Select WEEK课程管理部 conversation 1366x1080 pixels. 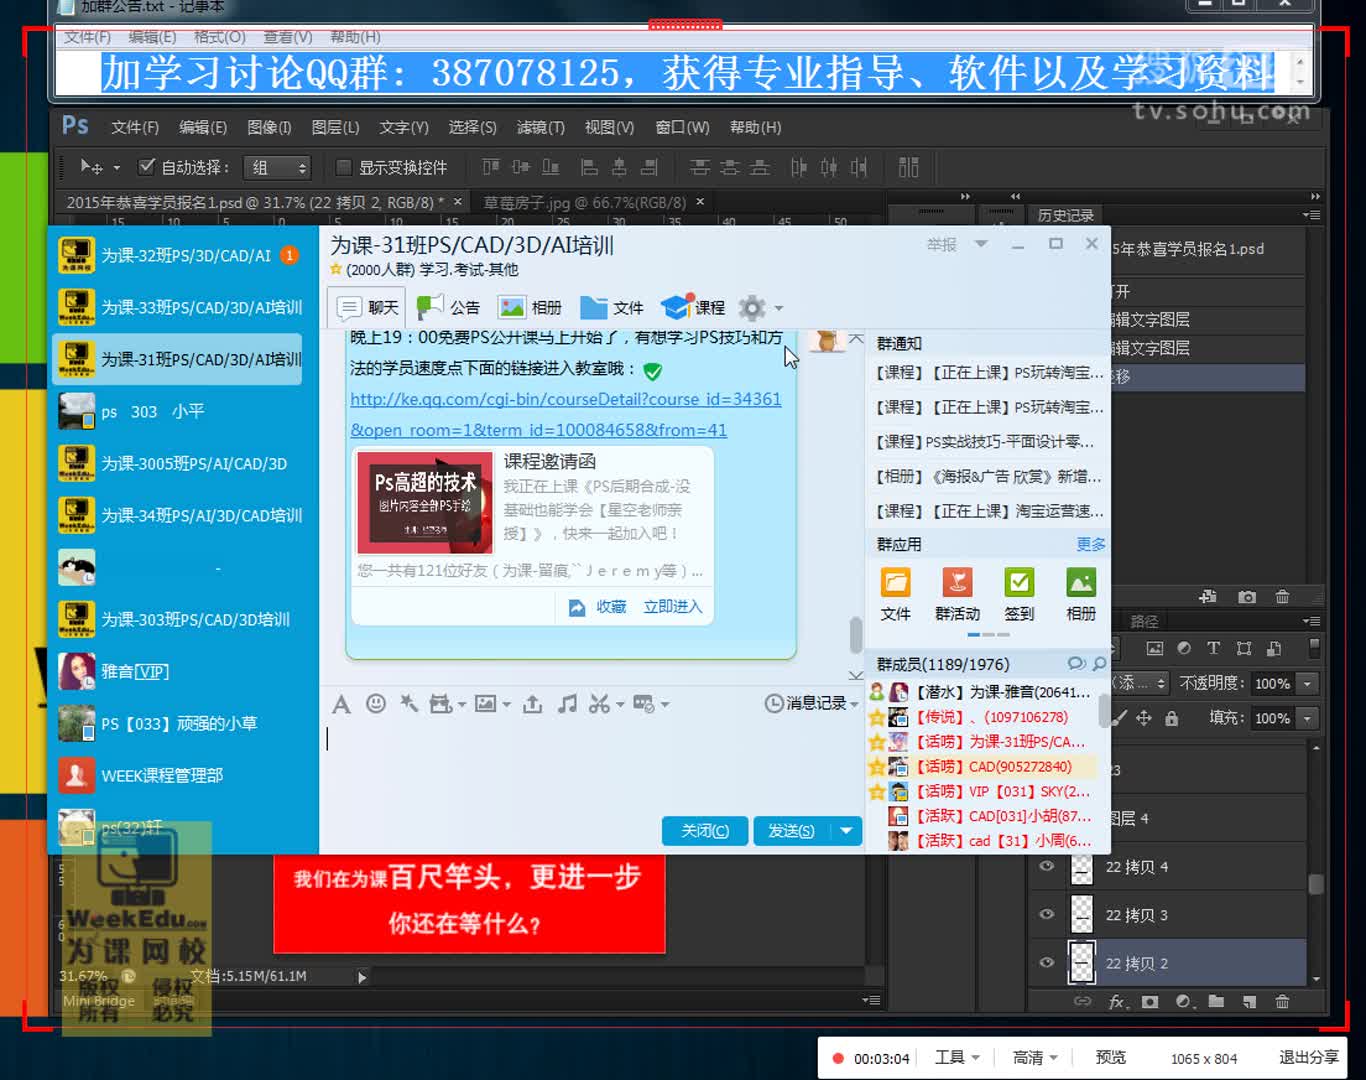tap(177, 775)
